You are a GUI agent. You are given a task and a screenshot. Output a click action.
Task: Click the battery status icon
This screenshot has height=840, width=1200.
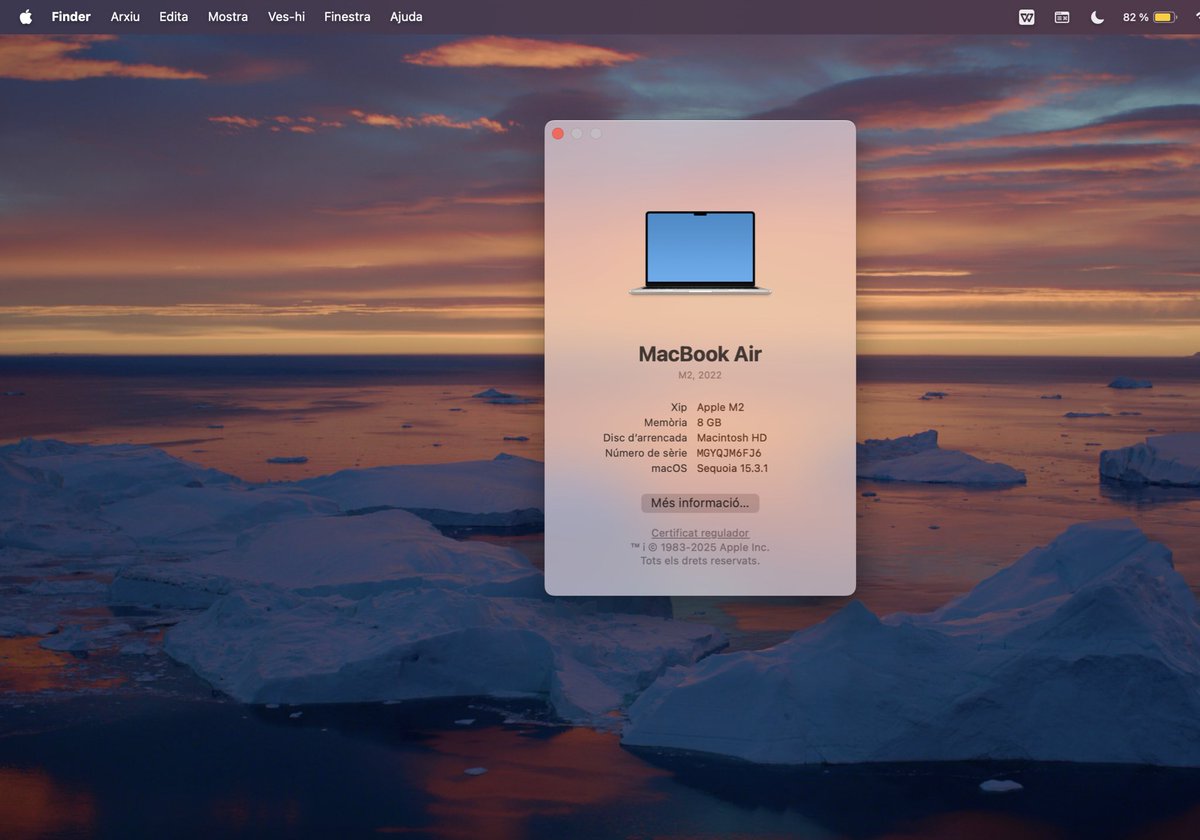point(1165,17)
